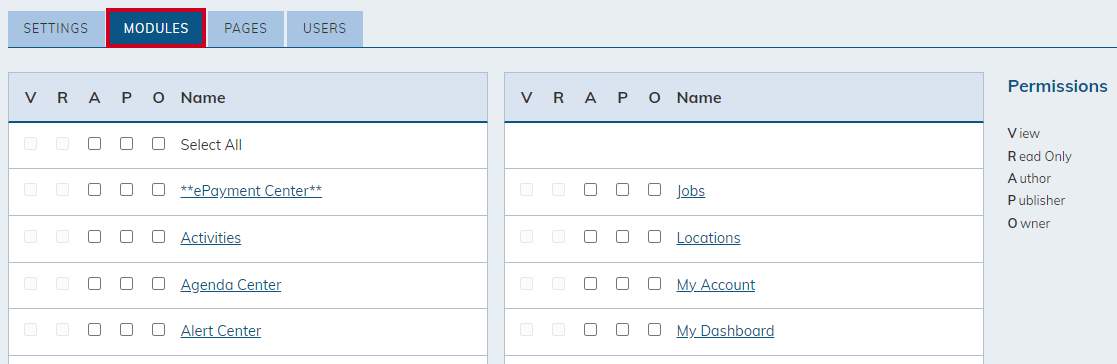The width and height of the screenshot is (1117, 364).
Task: Check Author box for Jobs
Action: [590, 190]
